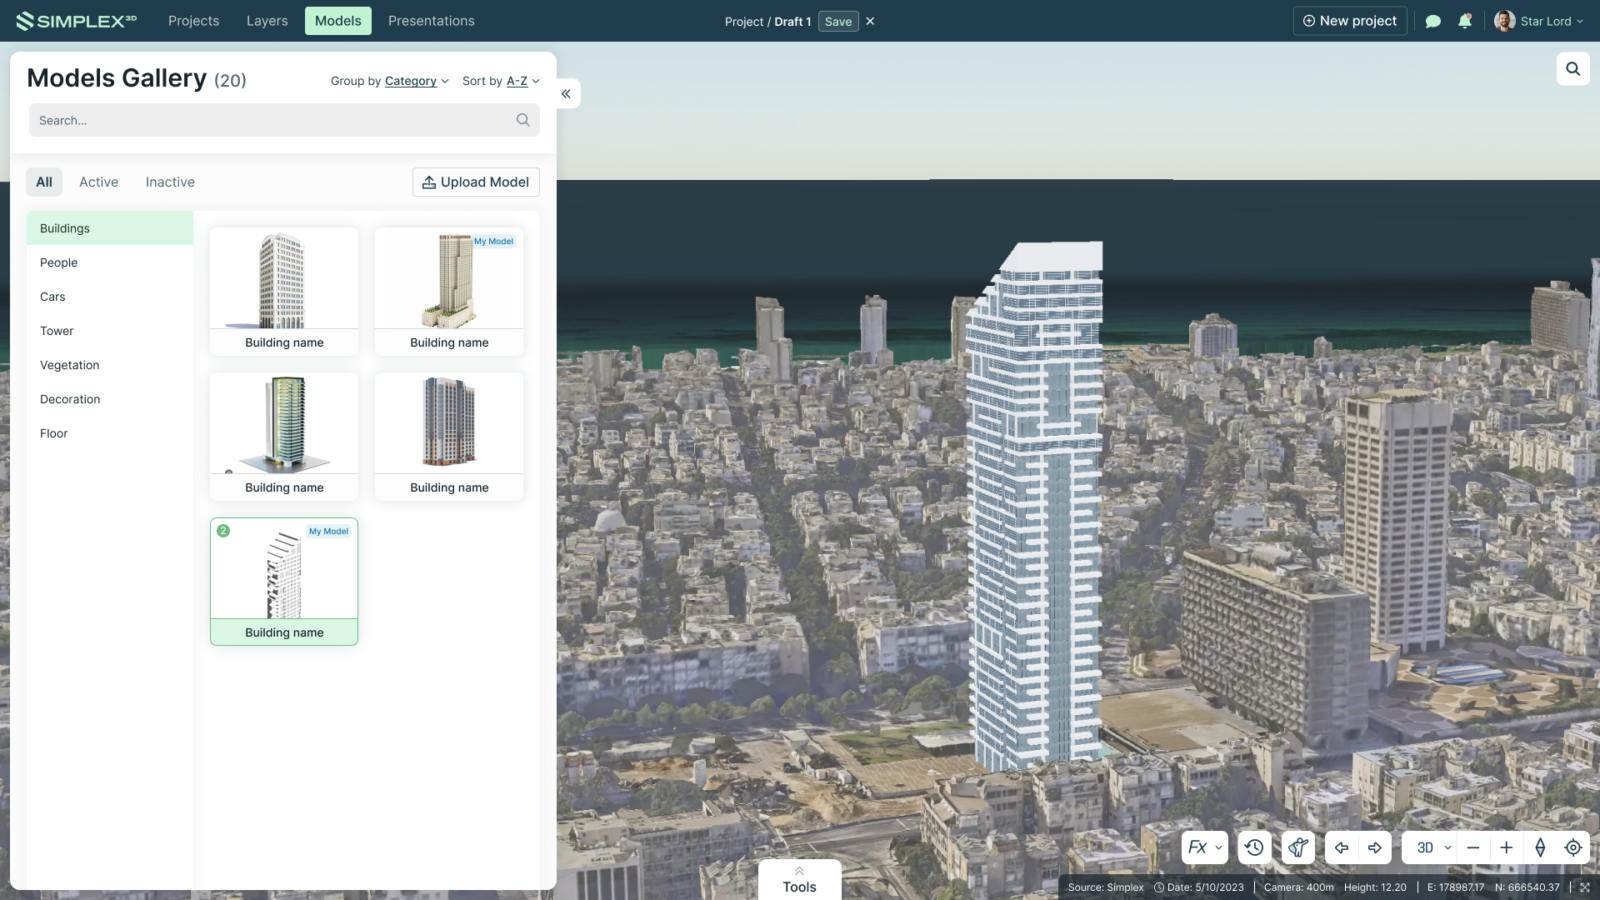Viewport: 1600px width, 900px height.
Task: Open the Group by Category dropdown
Action: pos(389,81)
